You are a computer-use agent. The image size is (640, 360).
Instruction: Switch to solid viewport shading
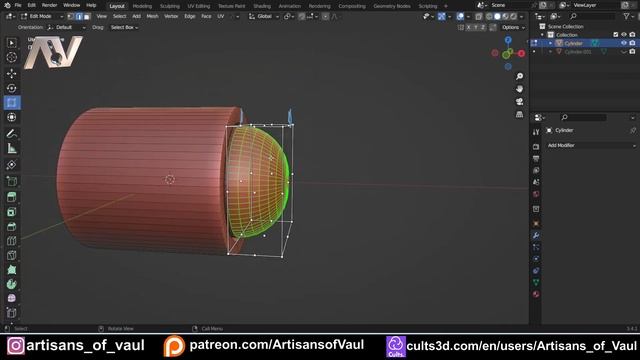pos(497,17)
